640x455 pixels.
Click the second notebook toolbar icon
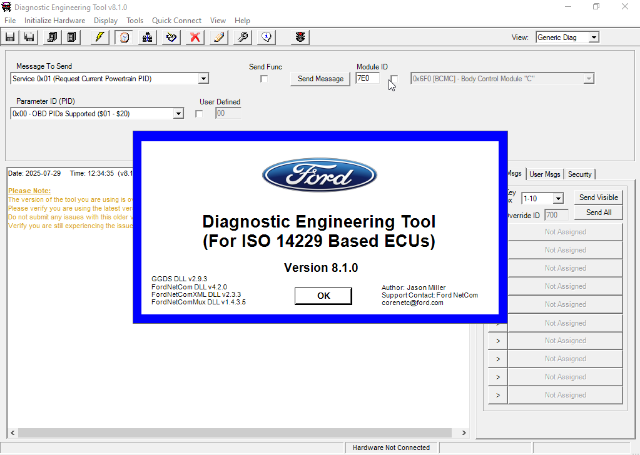tap(72, 37)
